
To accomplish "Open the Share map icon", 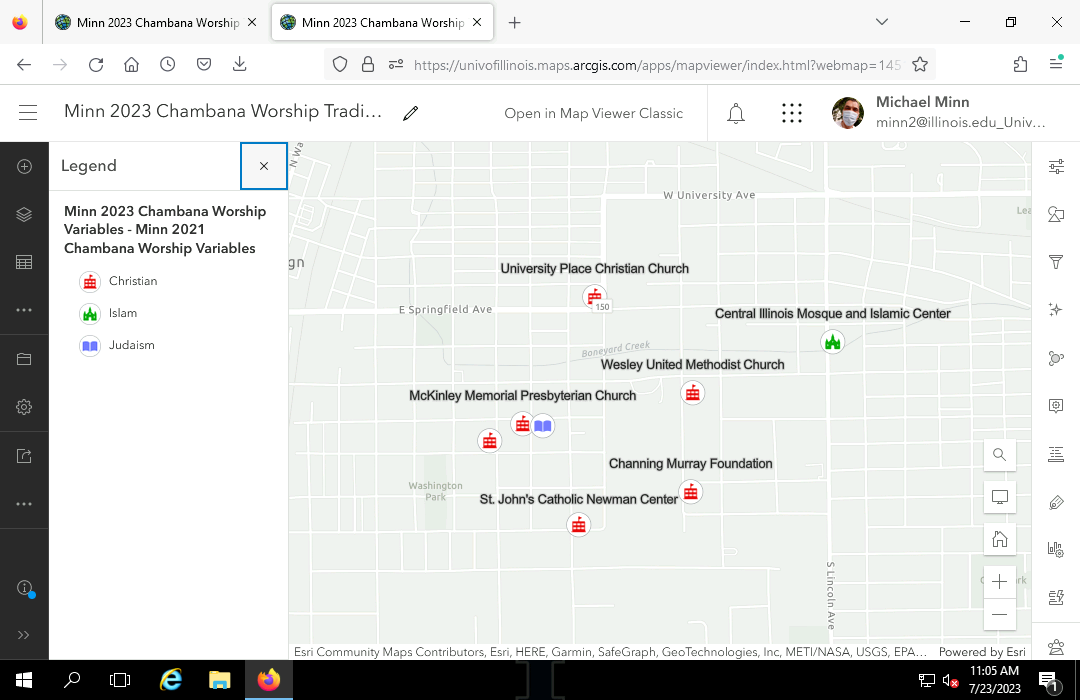I will pyautogui.click(x=24, y=456).
